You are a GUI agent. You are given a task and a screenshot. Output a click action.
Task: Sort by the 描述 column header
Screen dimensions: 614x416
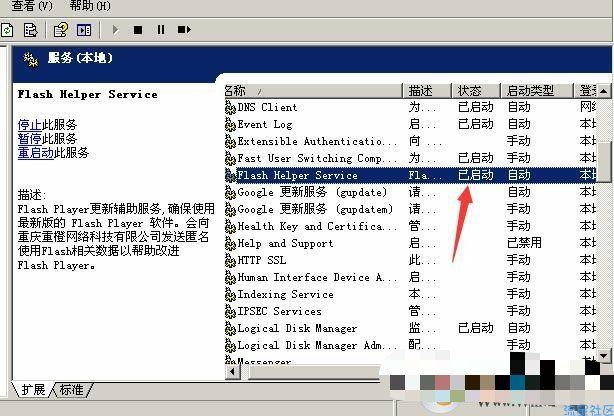[427, 91]
